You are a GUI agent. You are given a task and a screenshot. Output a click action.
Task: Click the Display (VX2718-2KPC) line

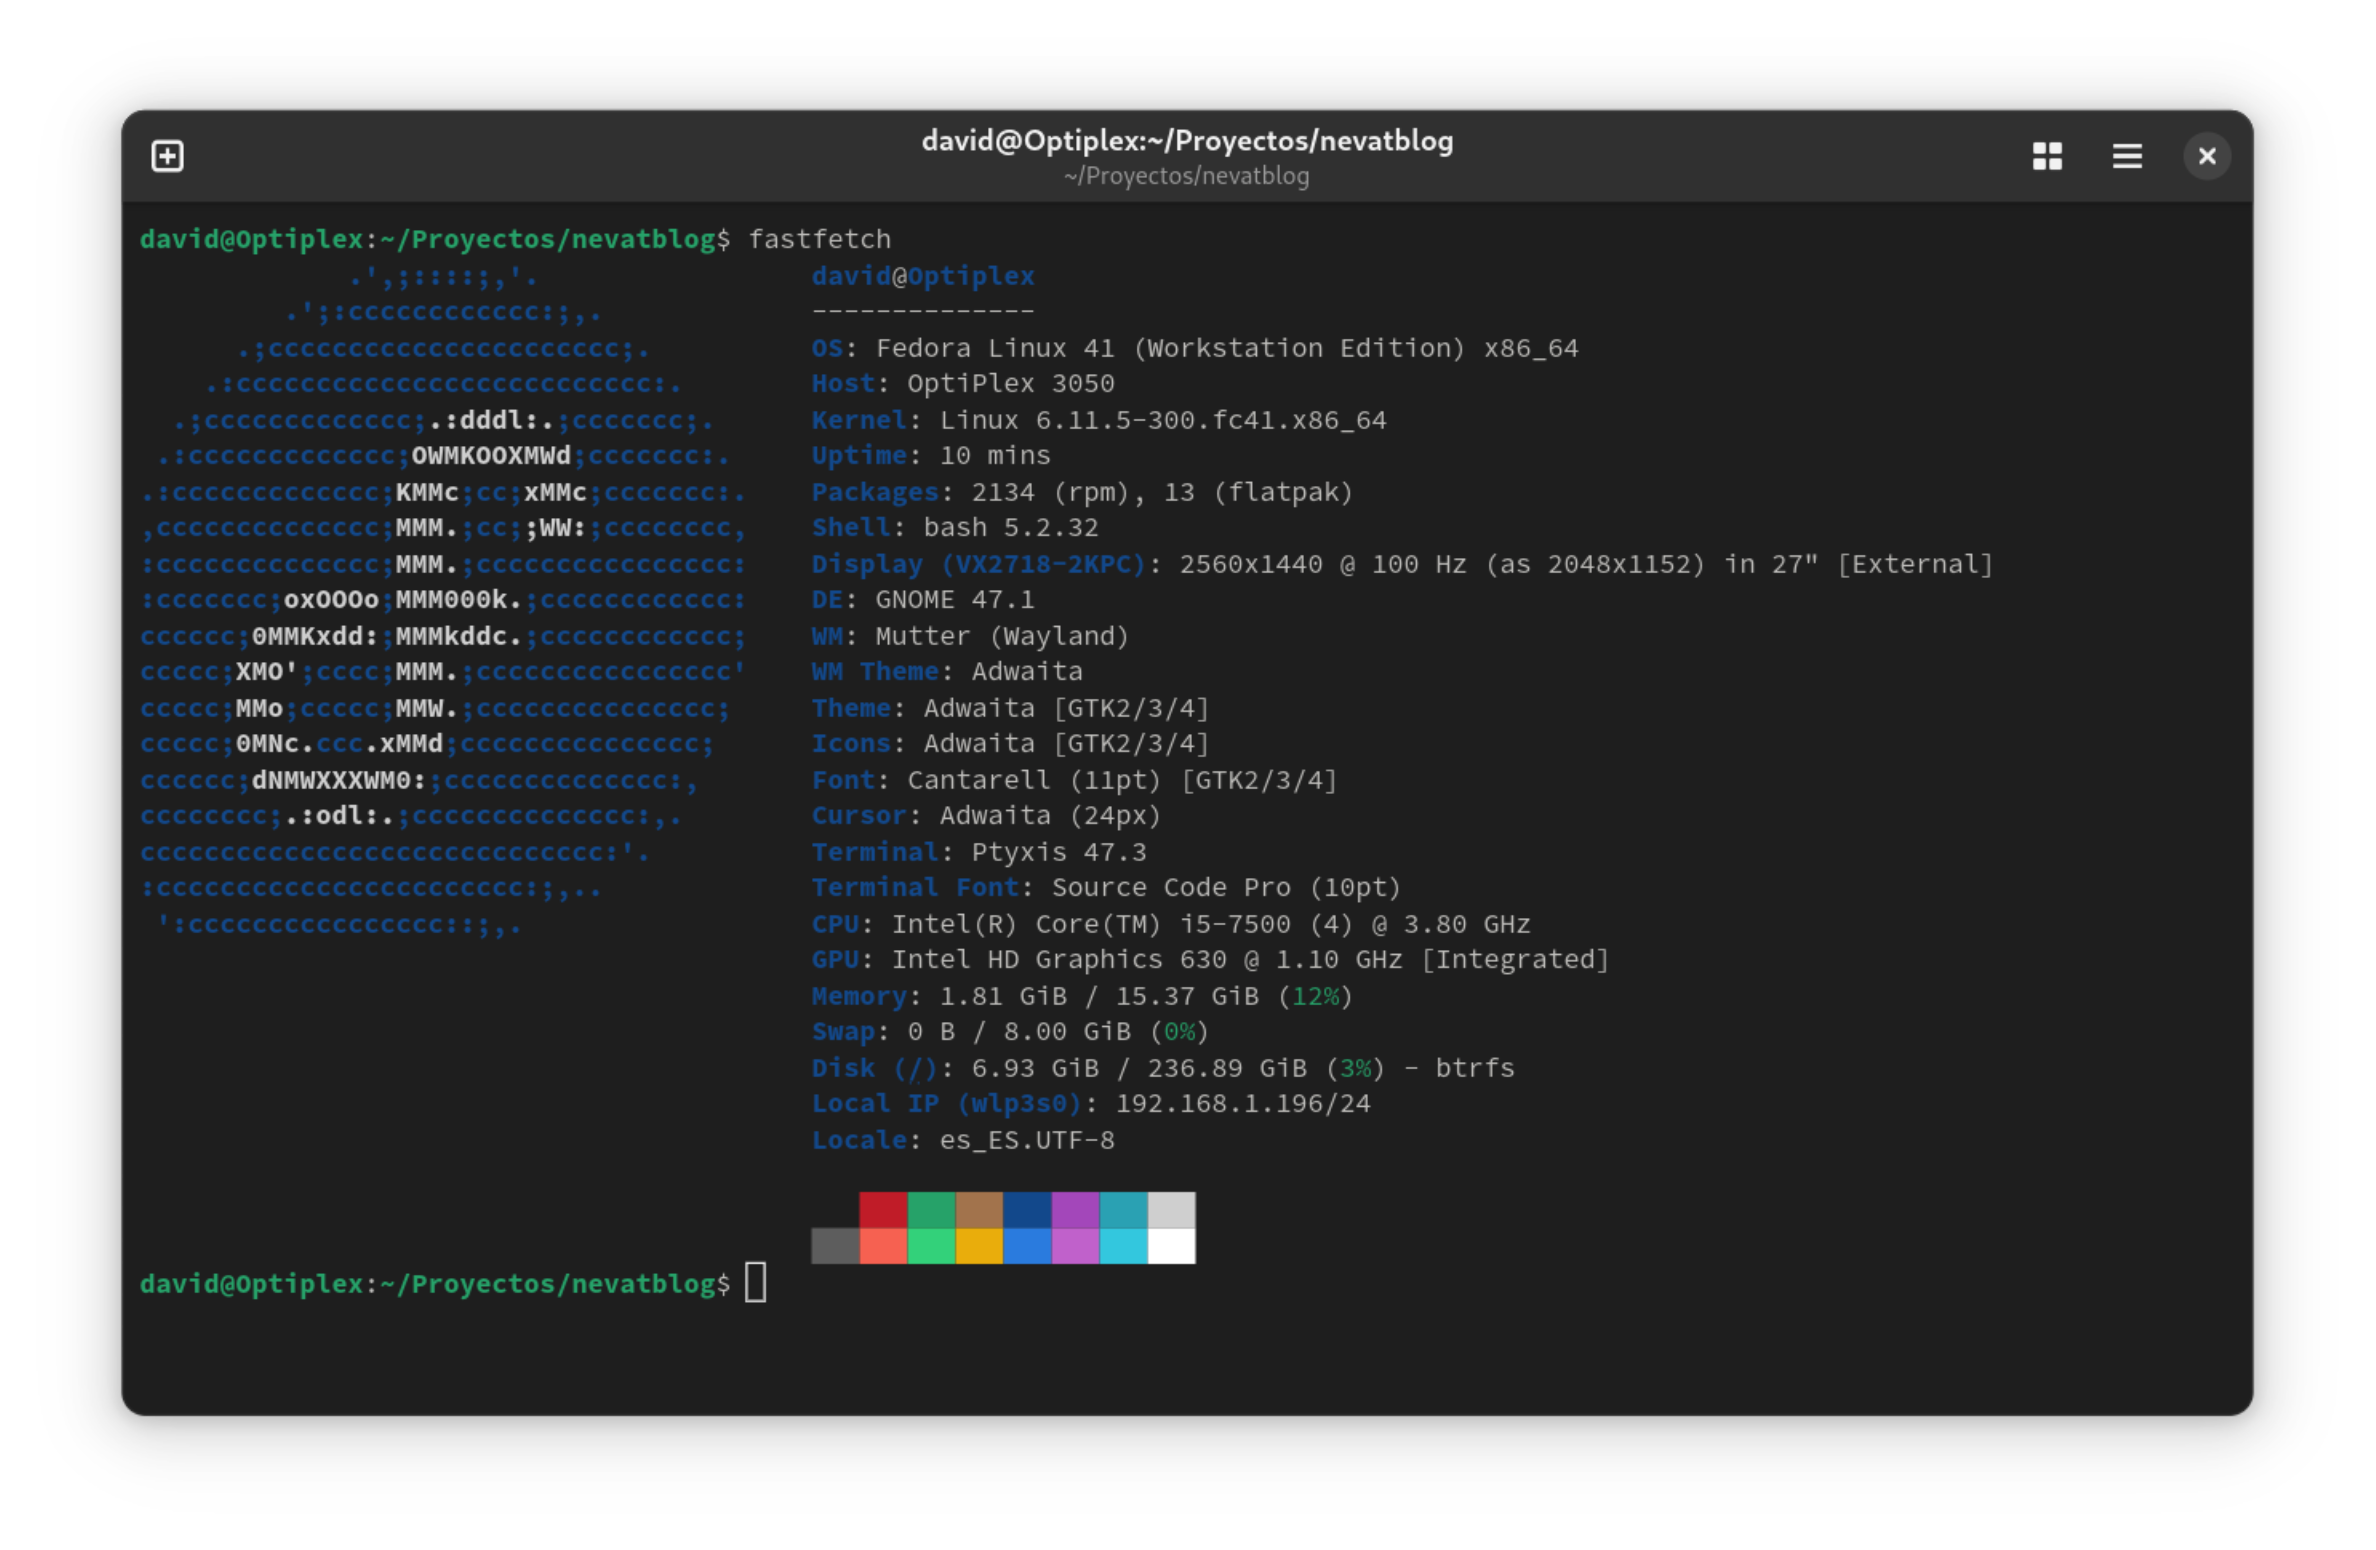click(x=1402, y=564)
